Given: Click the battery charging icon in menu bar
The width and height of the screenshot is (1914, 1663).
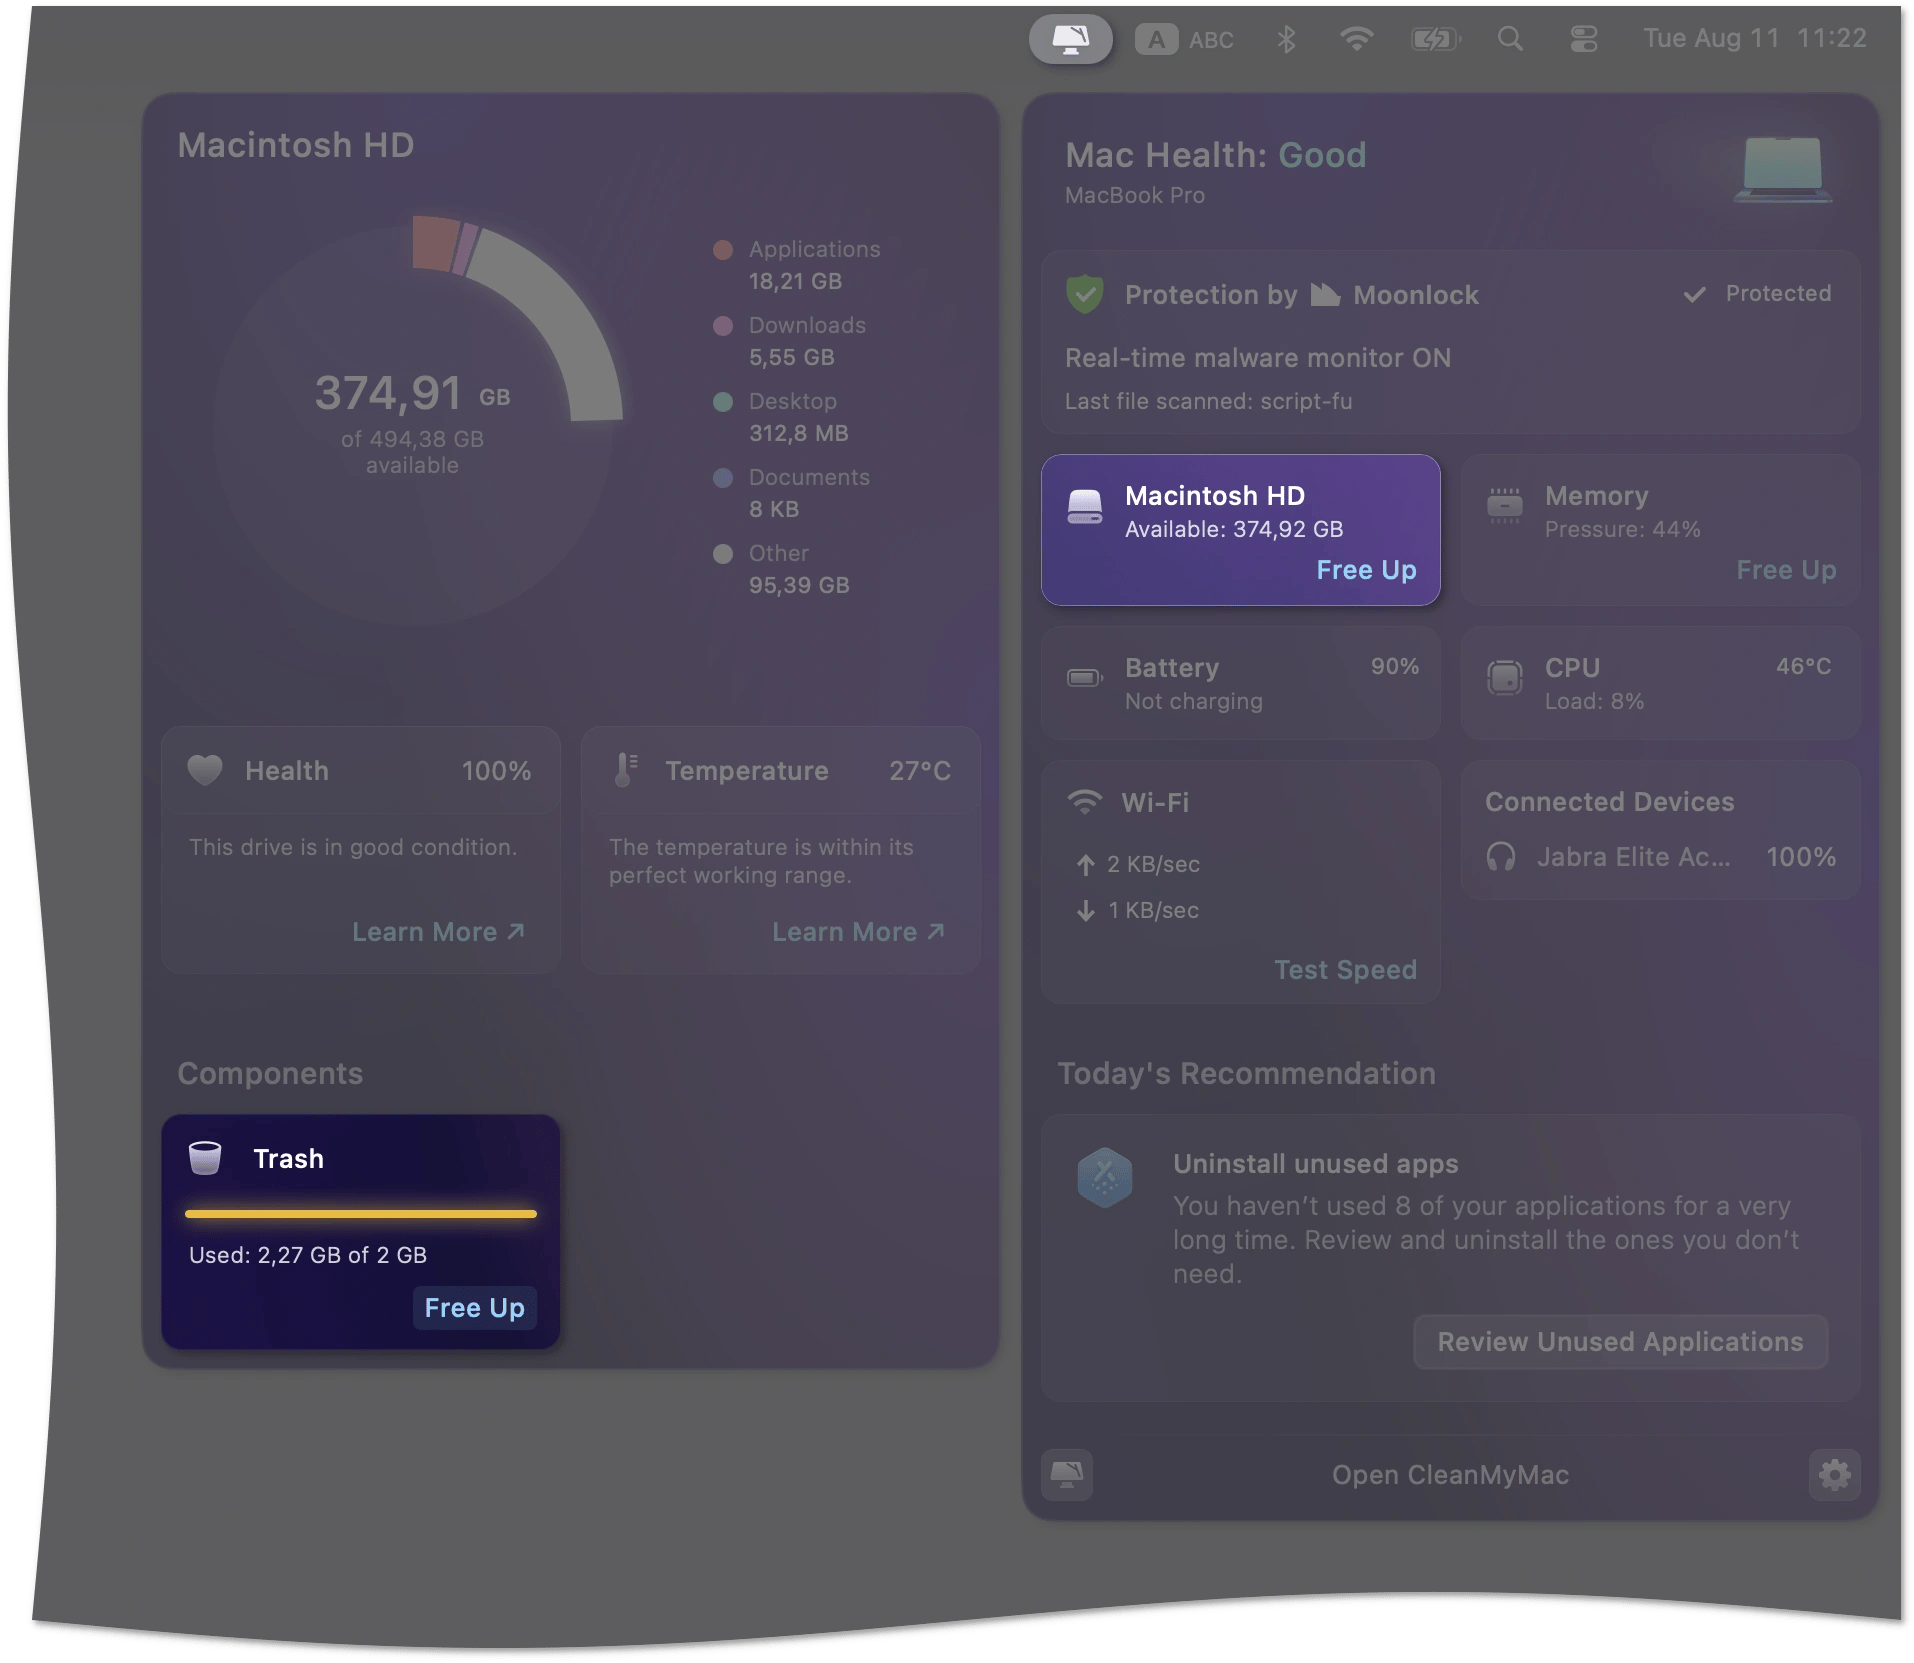Looking at the screenshot, I should [1435, 39].
